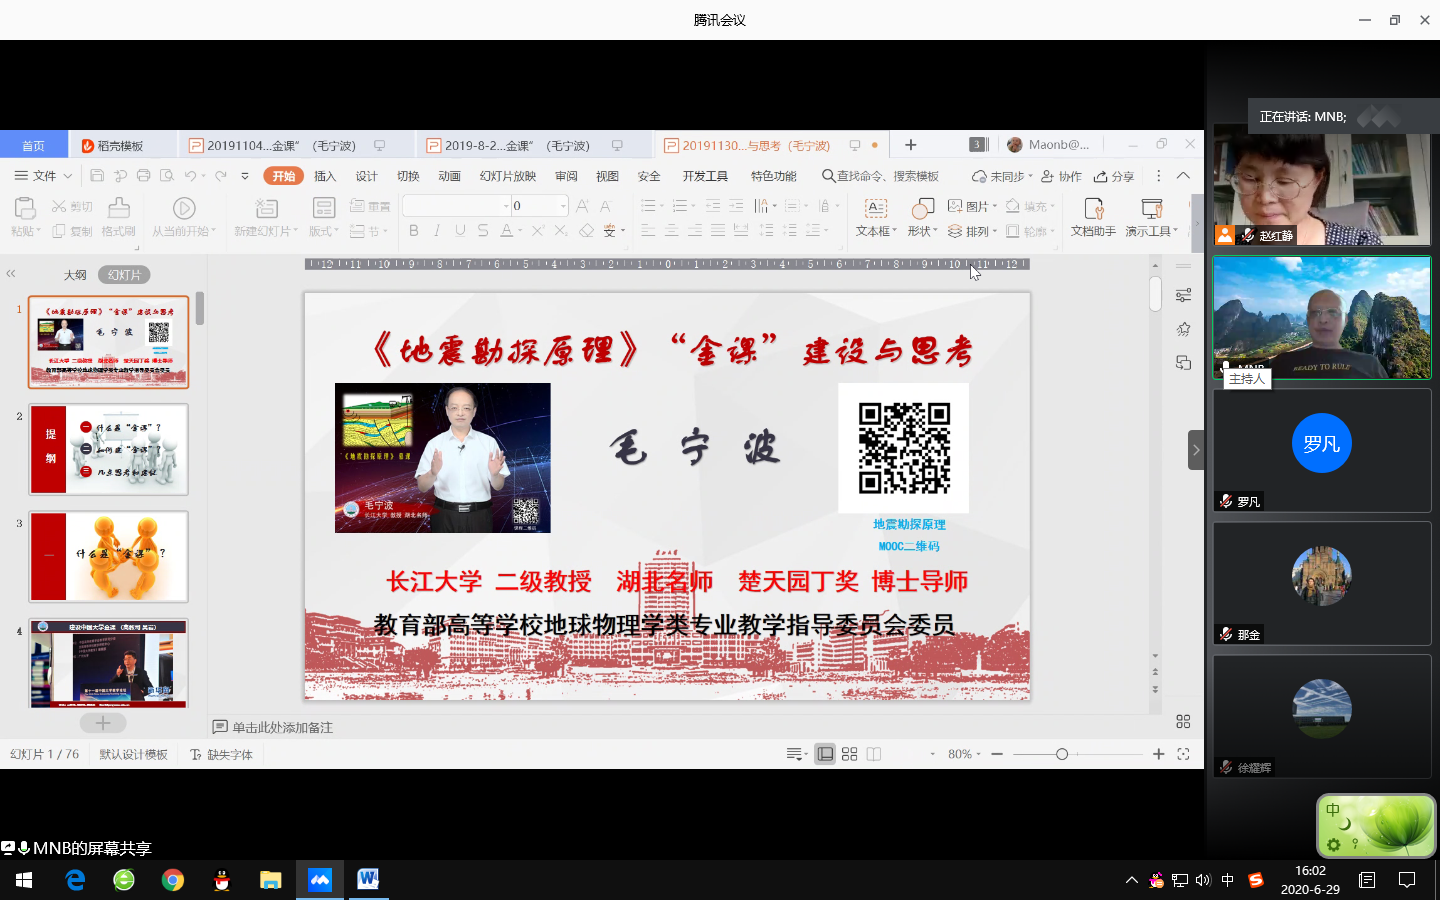The image size is (1440, 900).
Task: Toggle bold formatting button
Action: (414, 231)
